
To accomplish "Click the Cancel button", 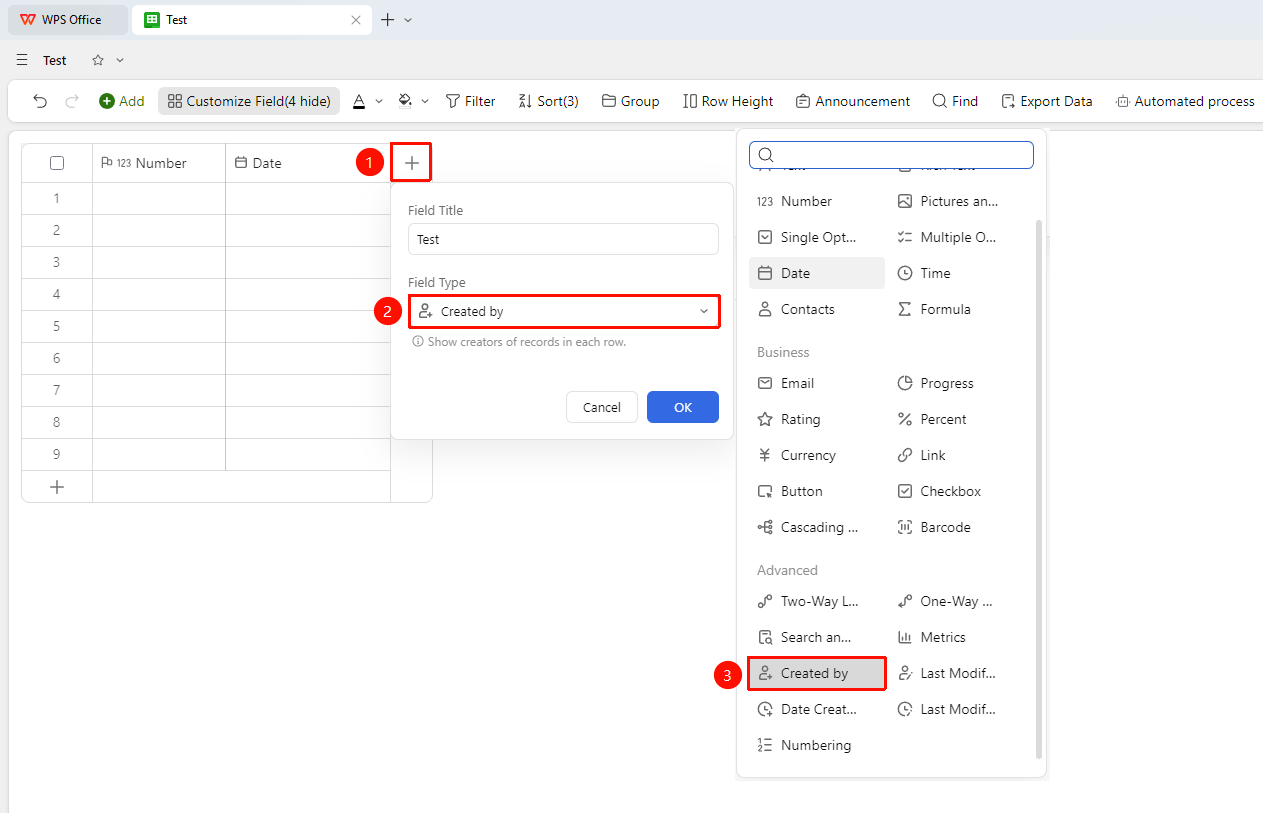I will (602, 407).
